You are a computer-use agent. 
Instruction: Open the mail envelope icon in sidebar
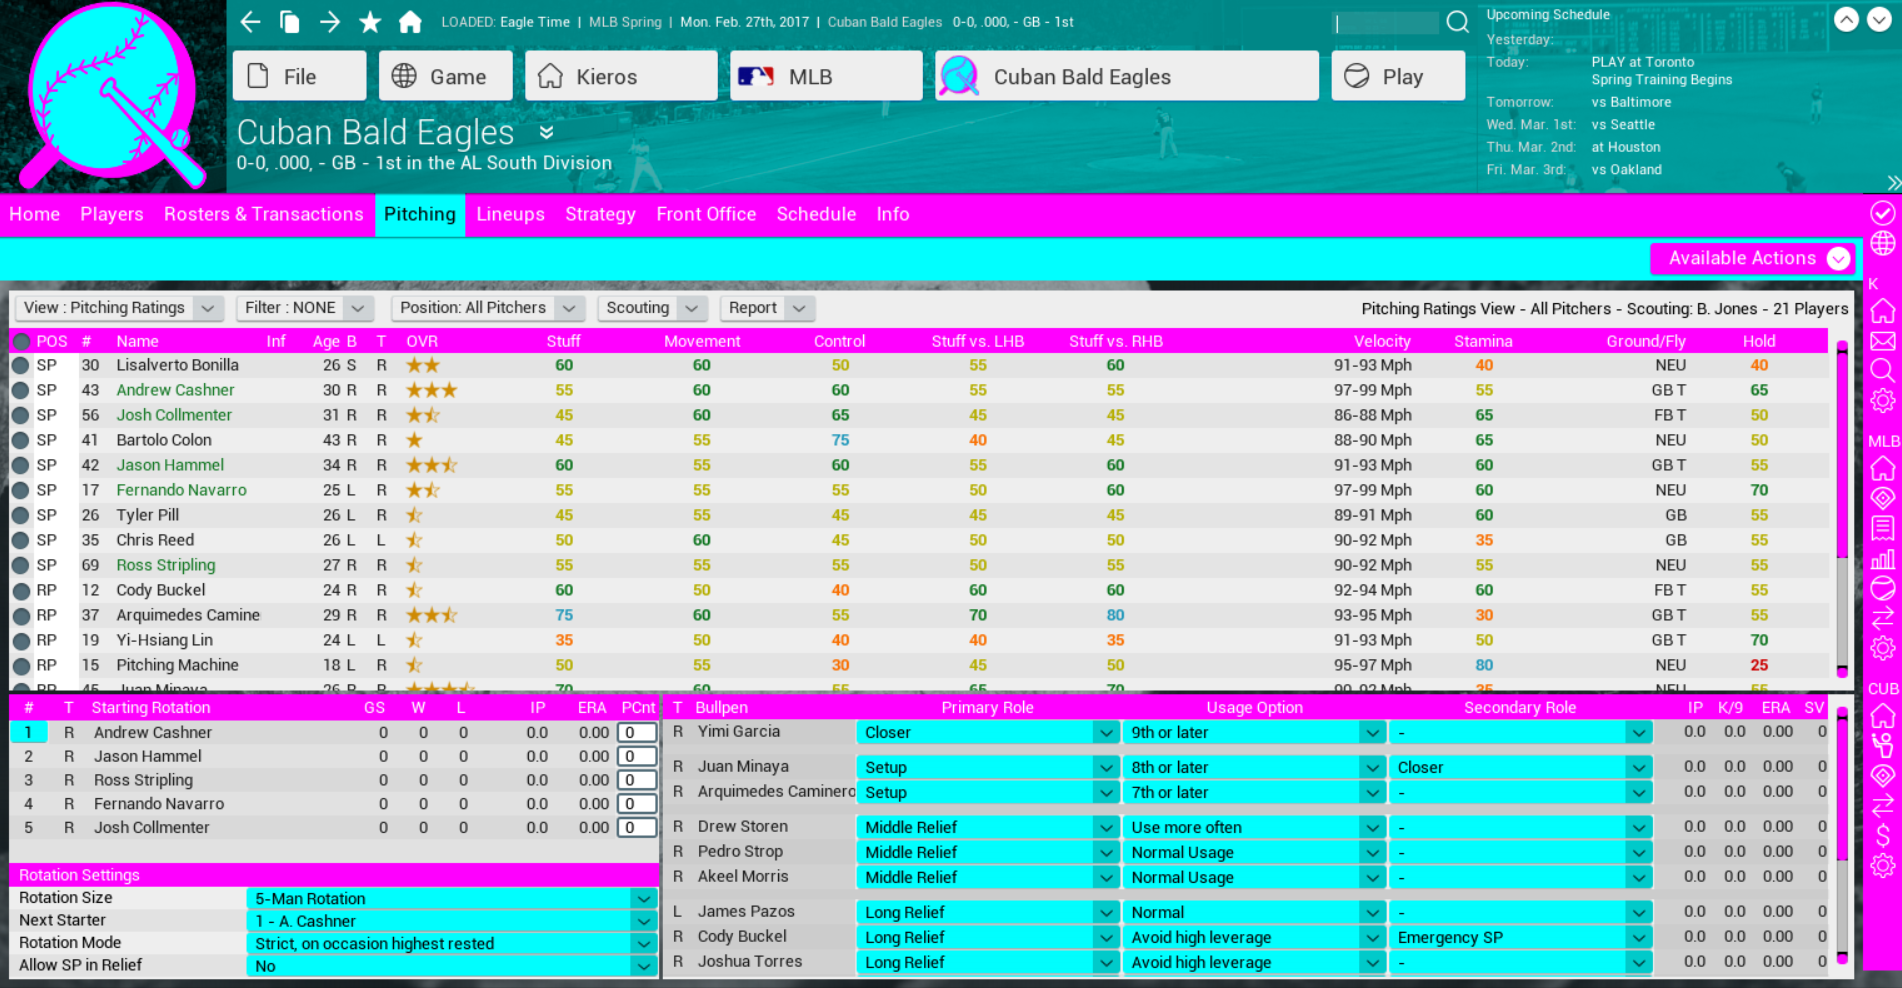1883,341
